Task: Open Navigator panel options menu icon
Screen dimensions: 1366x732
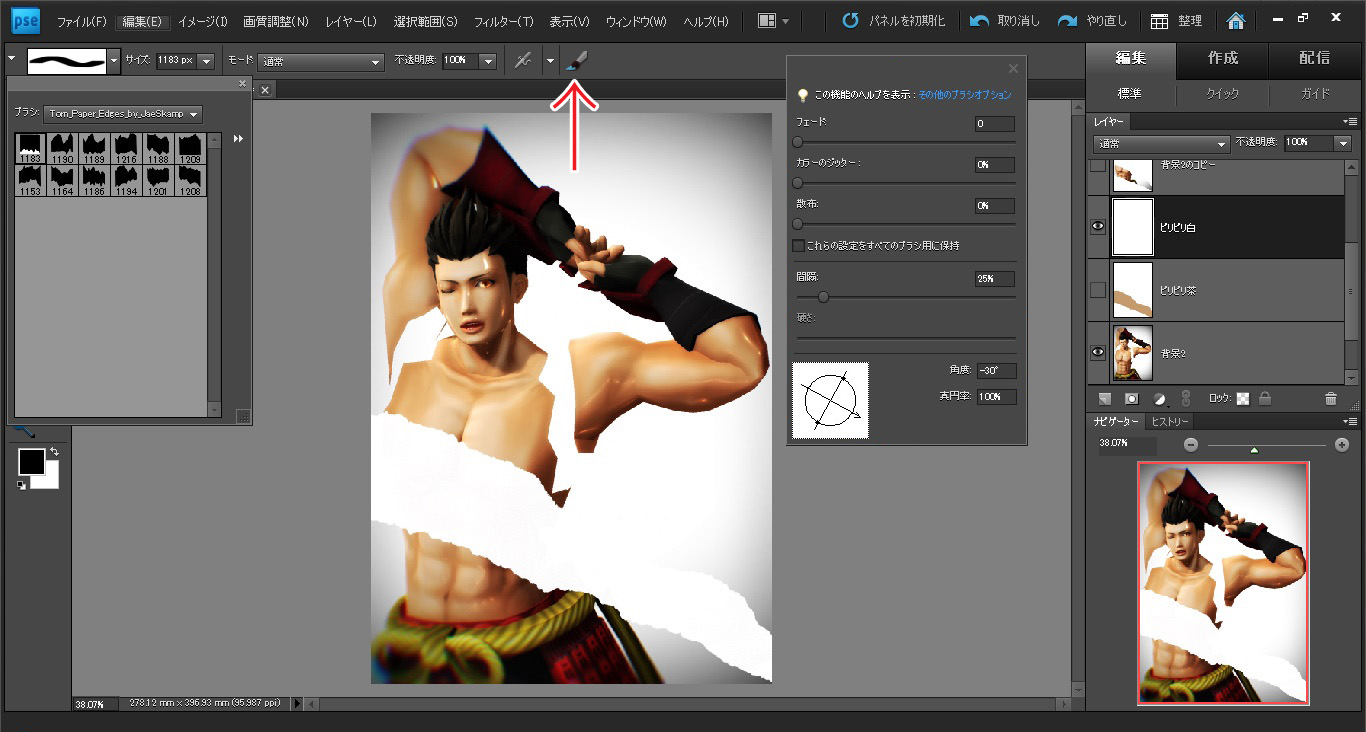Action: coord(1351,422)
